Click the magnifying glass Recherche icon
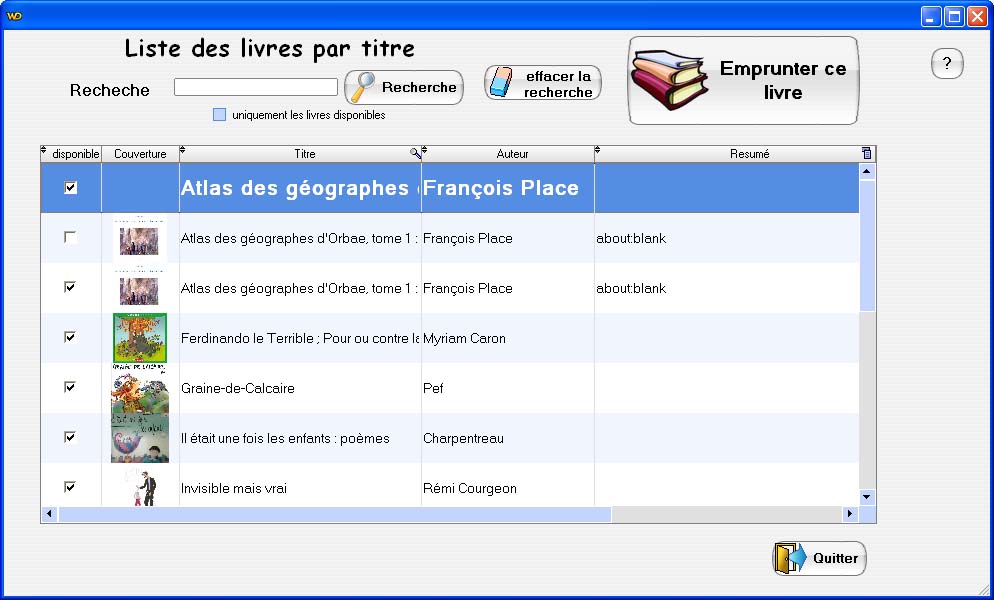This screenshot has width=994, height=600. point(361,87)
